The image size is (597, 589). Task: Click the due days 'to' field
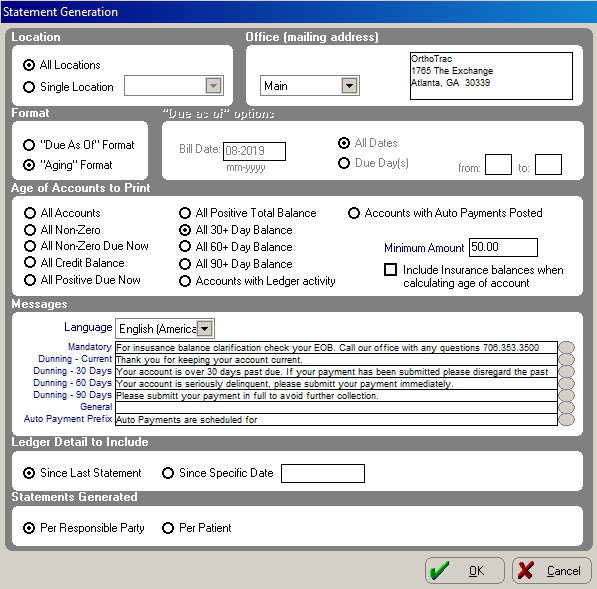(x=548, y=164)
